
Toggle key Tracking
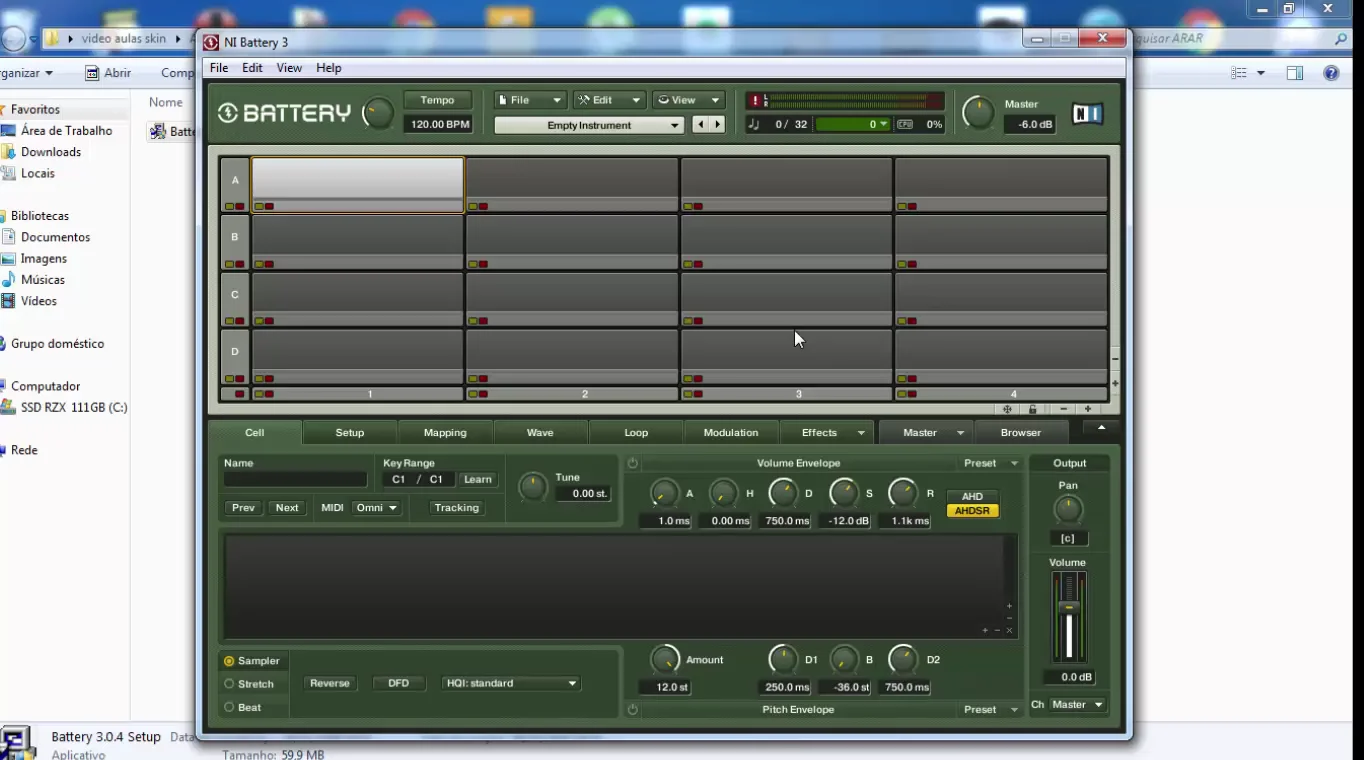click(x=456, y=508)
